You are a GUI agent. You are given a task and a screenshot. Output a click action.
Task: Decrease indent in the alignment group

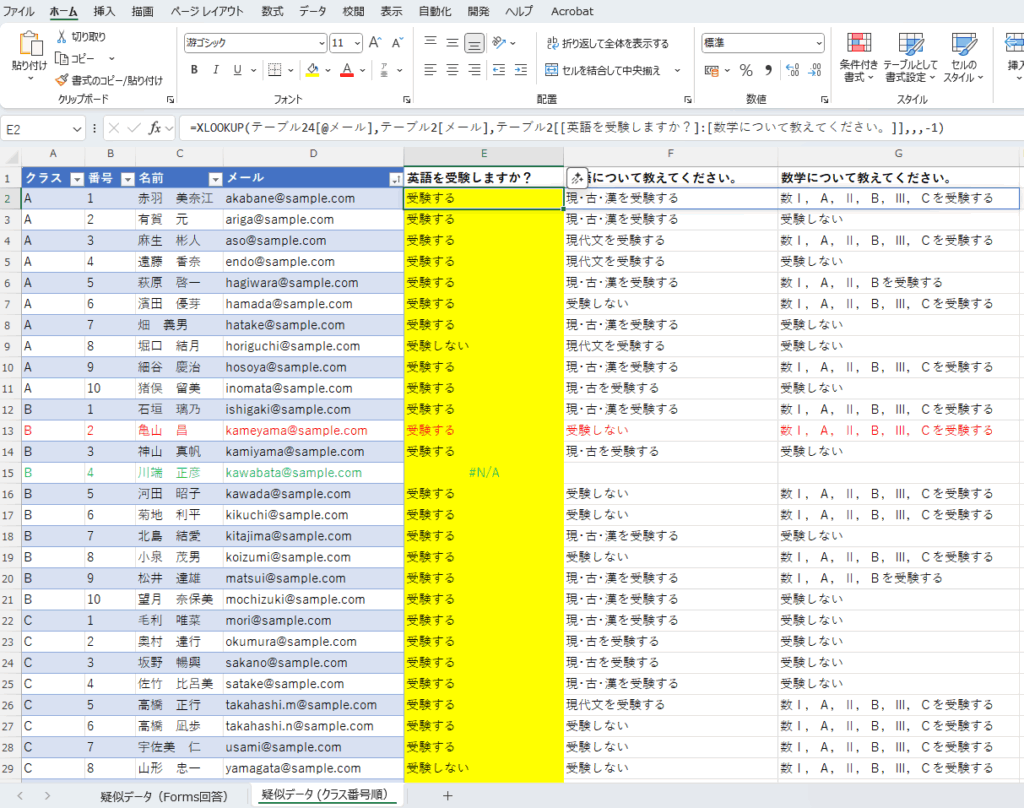[x=499, y=70]
